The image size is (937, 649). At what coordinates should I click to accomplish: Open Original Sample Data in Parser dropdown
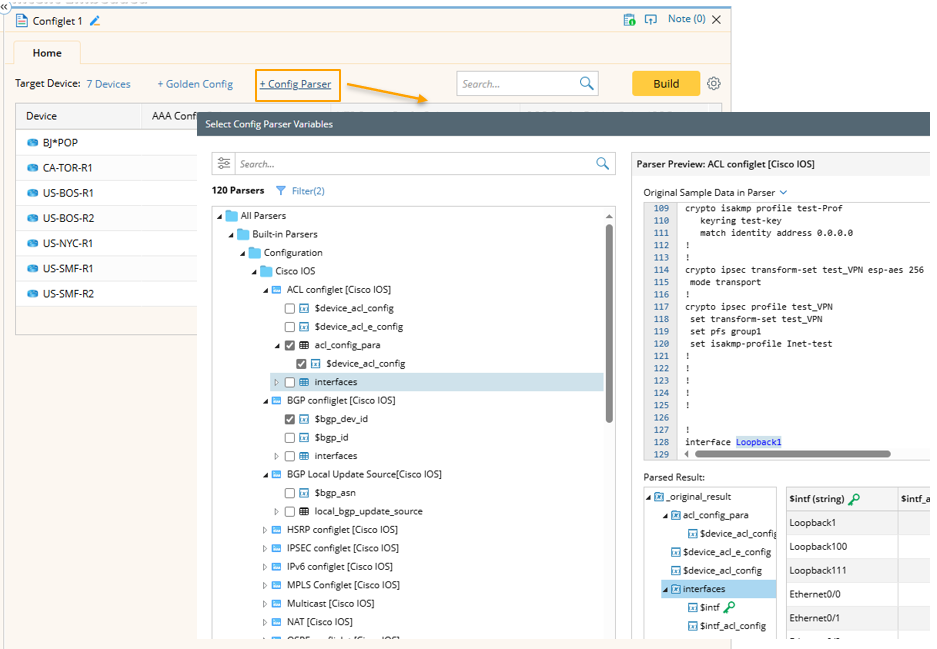click(783, 192)
